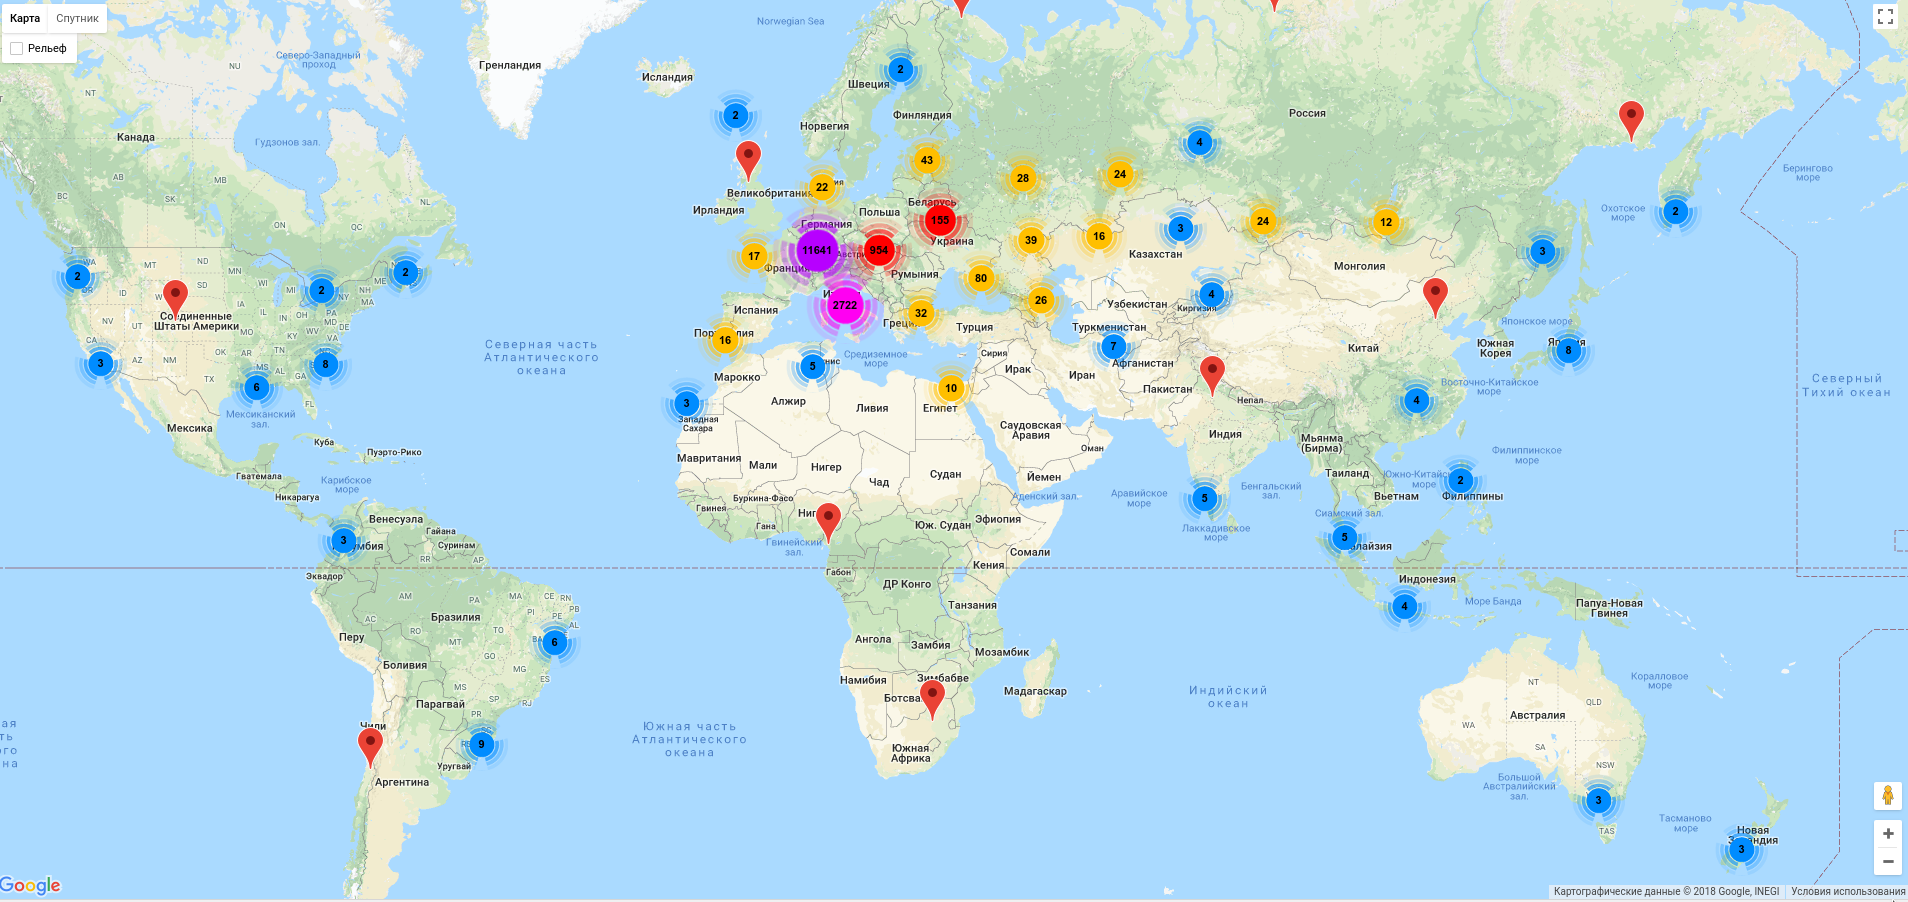Open the Условия использования link
The image size is (1908, 902).
pyautogui.click(x=1848, y=891)
